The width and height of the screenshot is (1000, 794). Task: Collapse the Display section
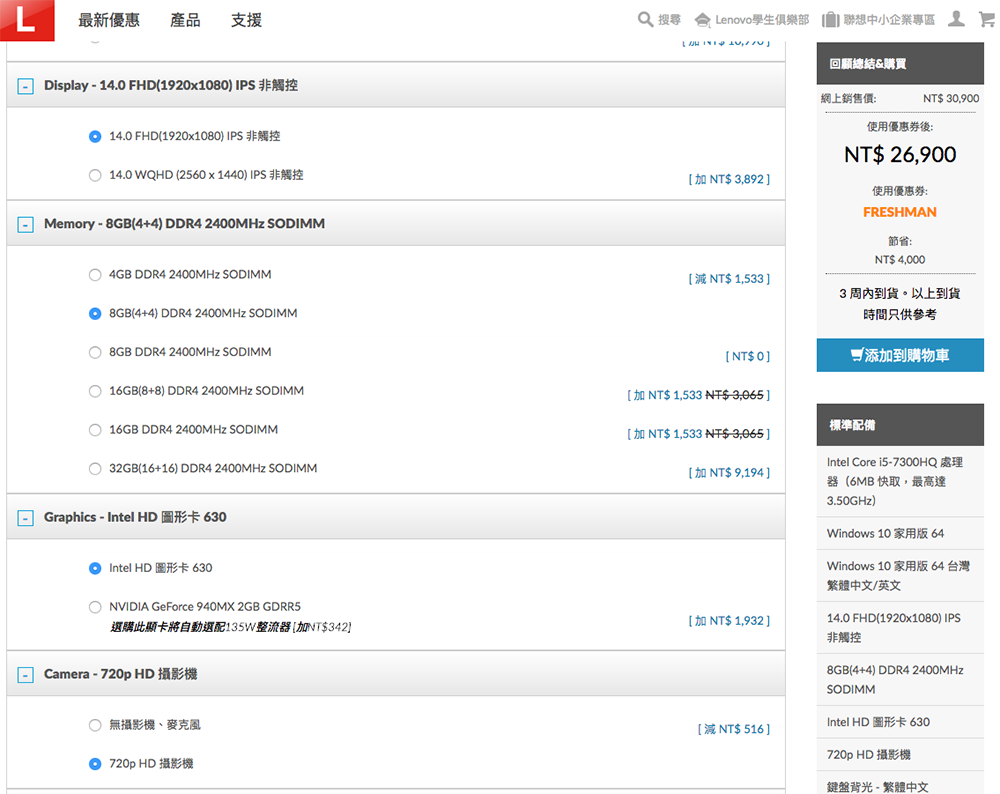coord(26,86)
